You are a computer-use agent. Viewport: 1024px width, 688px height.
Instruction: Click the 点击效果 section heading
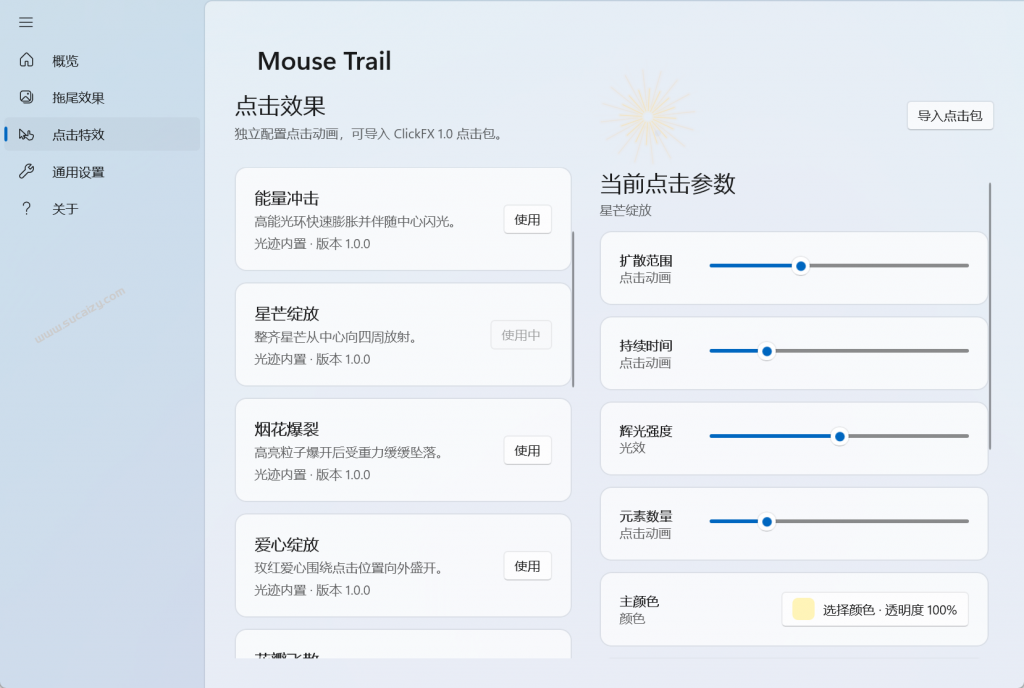[280, 106]
